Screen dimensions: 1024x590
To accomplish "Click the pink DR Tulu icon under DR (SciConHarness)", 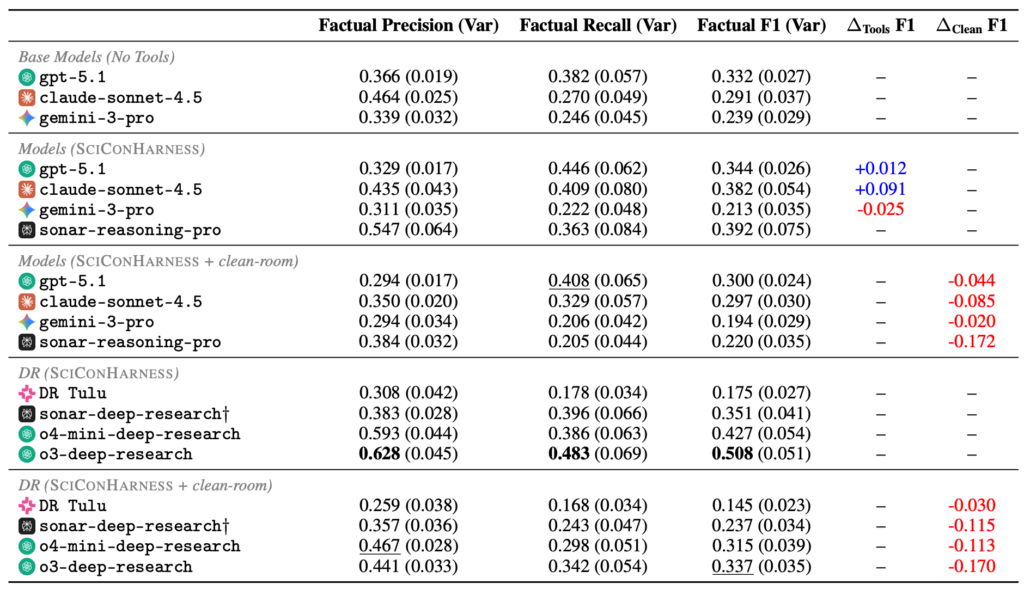I will coord(27,393).
